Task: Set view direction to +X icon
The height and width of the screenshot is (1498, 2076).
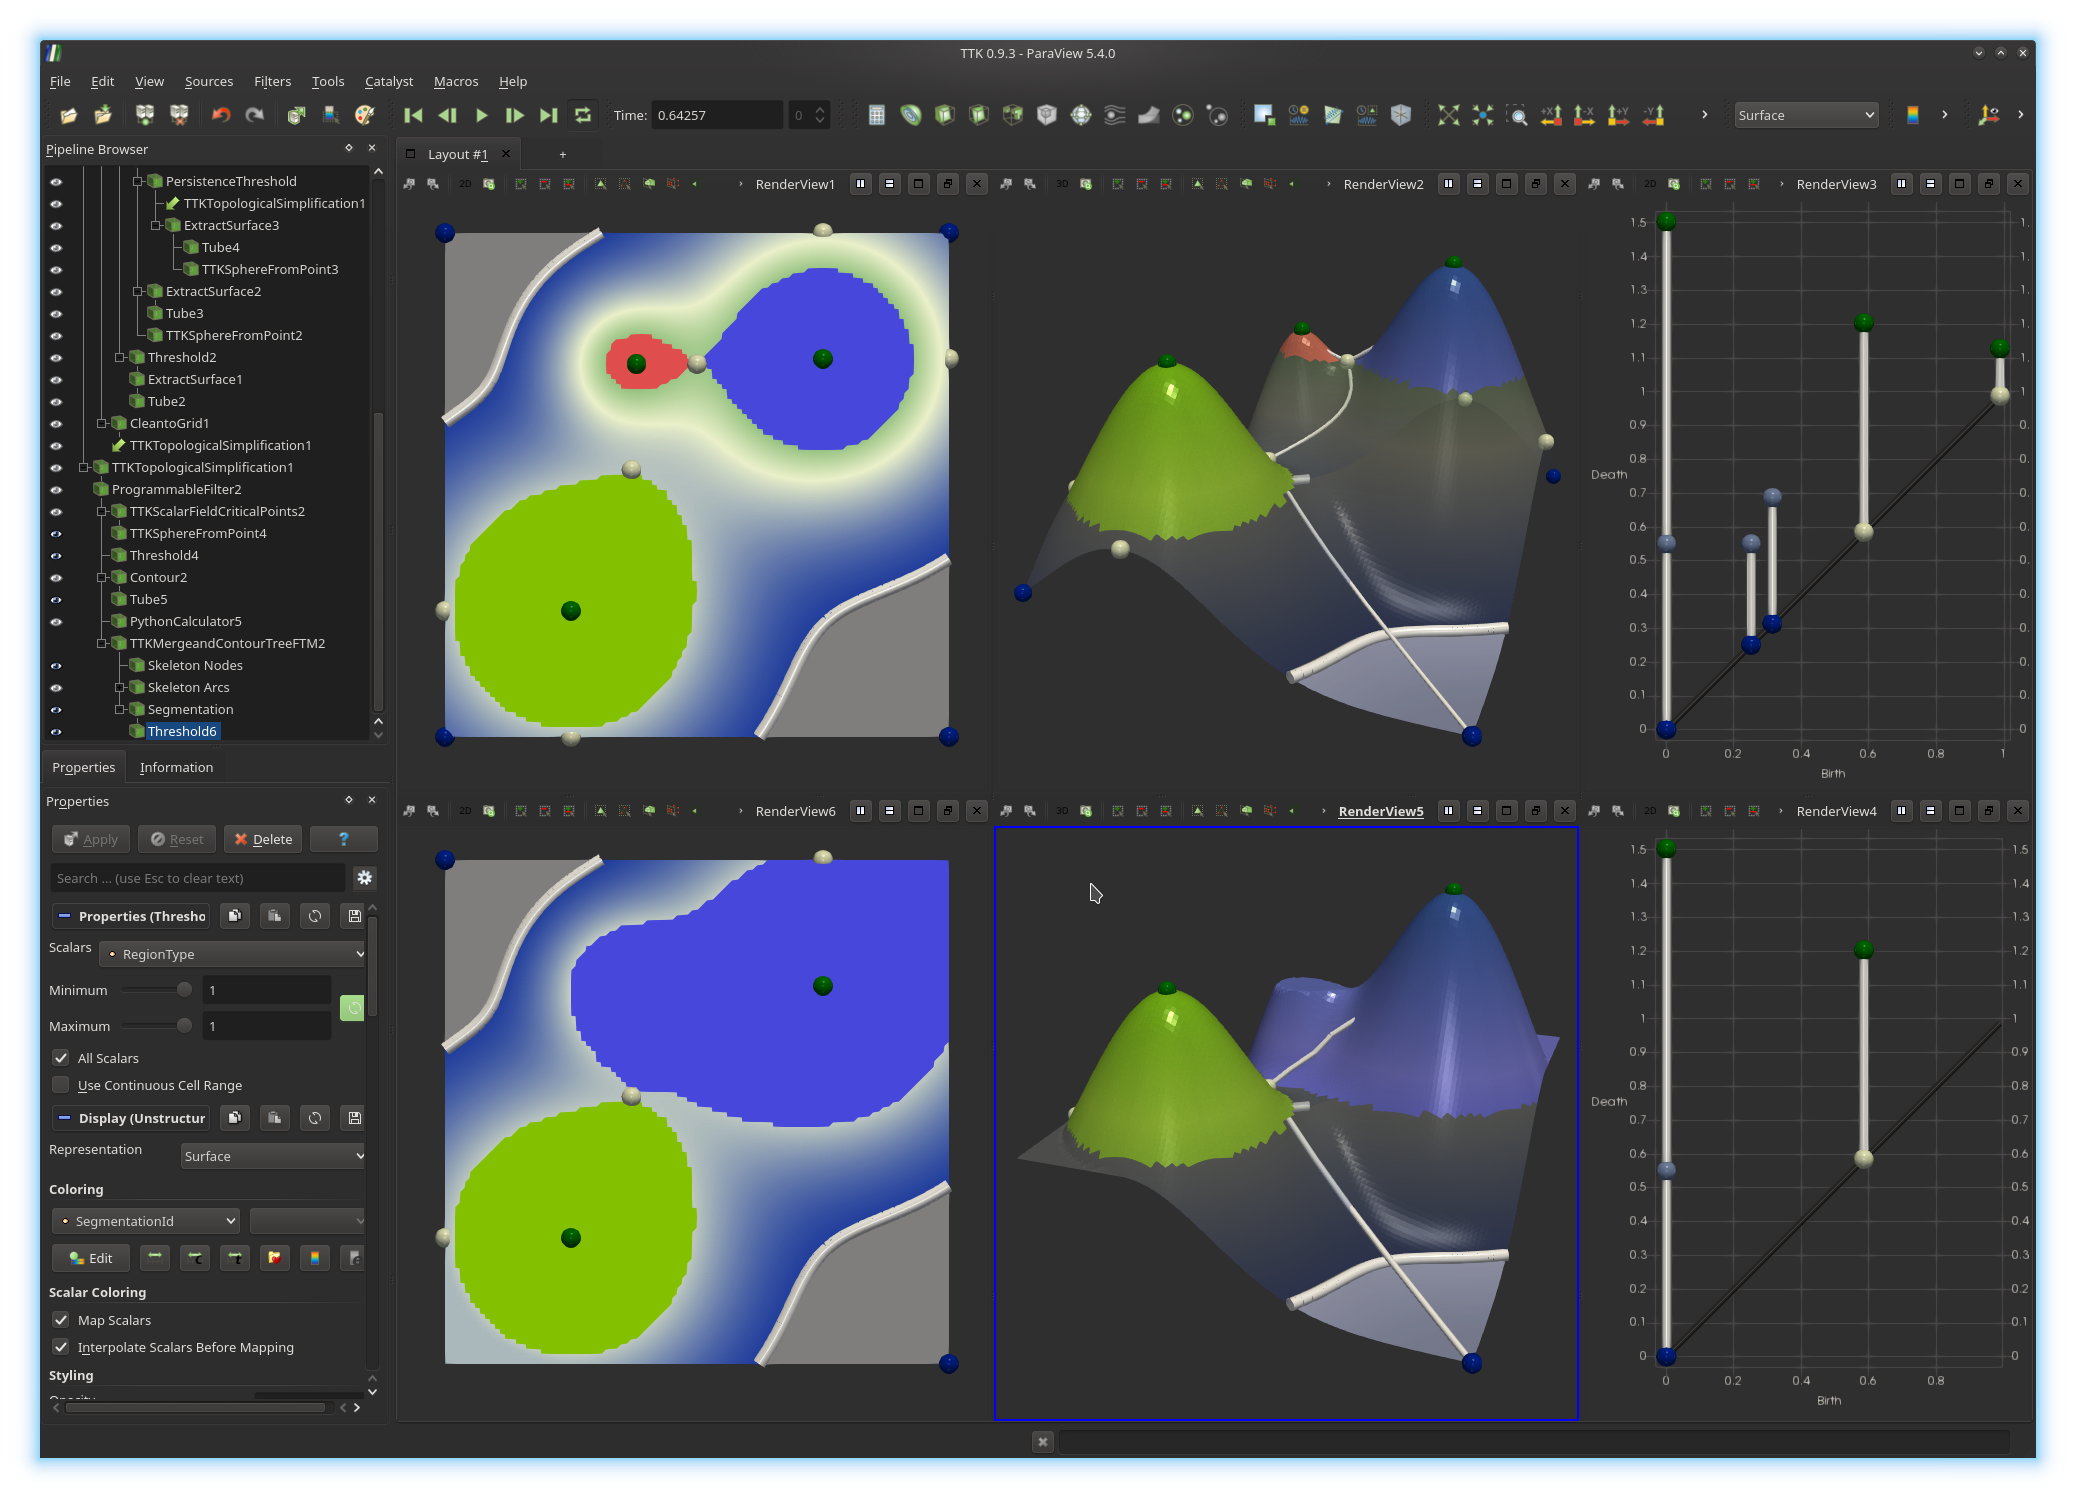Action: [1551, 115]
